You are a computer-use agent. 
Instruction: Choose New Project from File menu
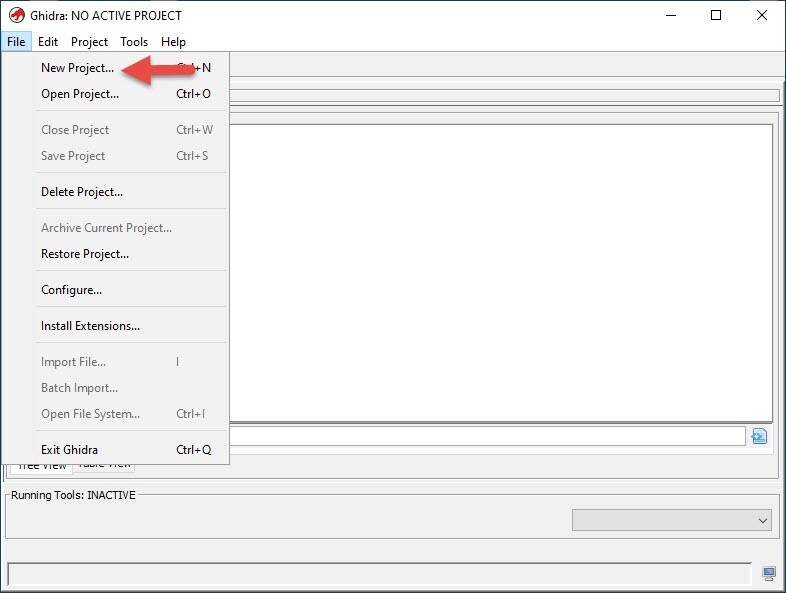pos(77,68)
